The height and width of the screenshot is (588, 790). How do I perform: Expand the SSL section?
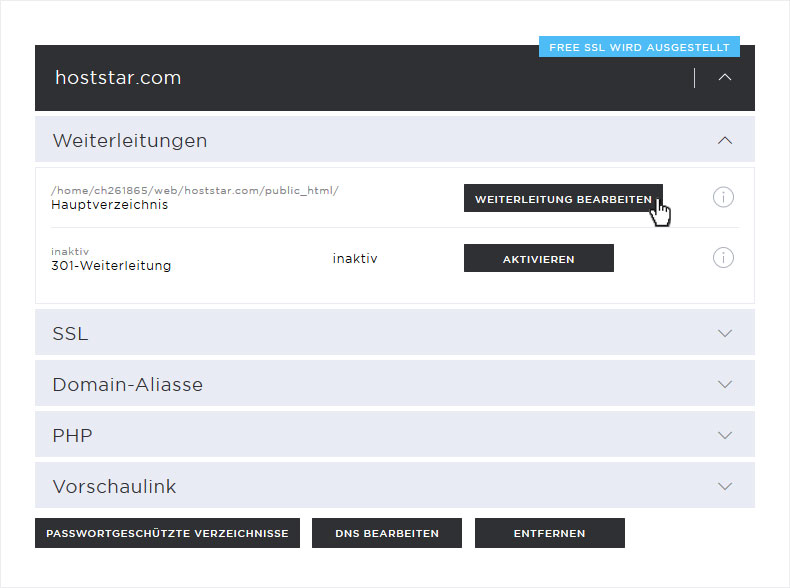pos(725,333)
